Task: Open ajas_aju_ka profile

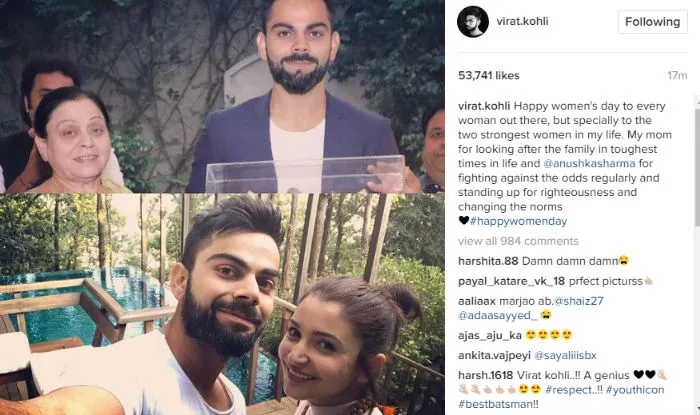Action: (490, 335)
